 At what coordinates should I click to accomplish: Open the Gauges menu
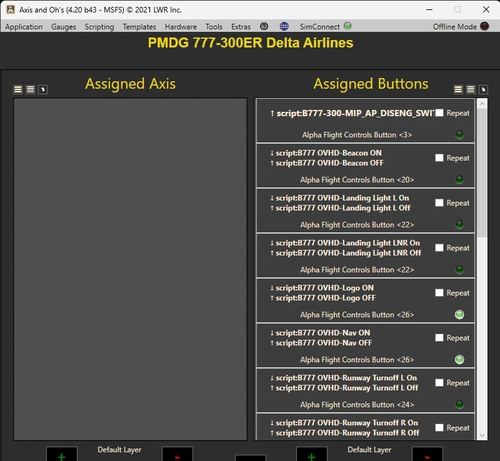pos(63,27)
